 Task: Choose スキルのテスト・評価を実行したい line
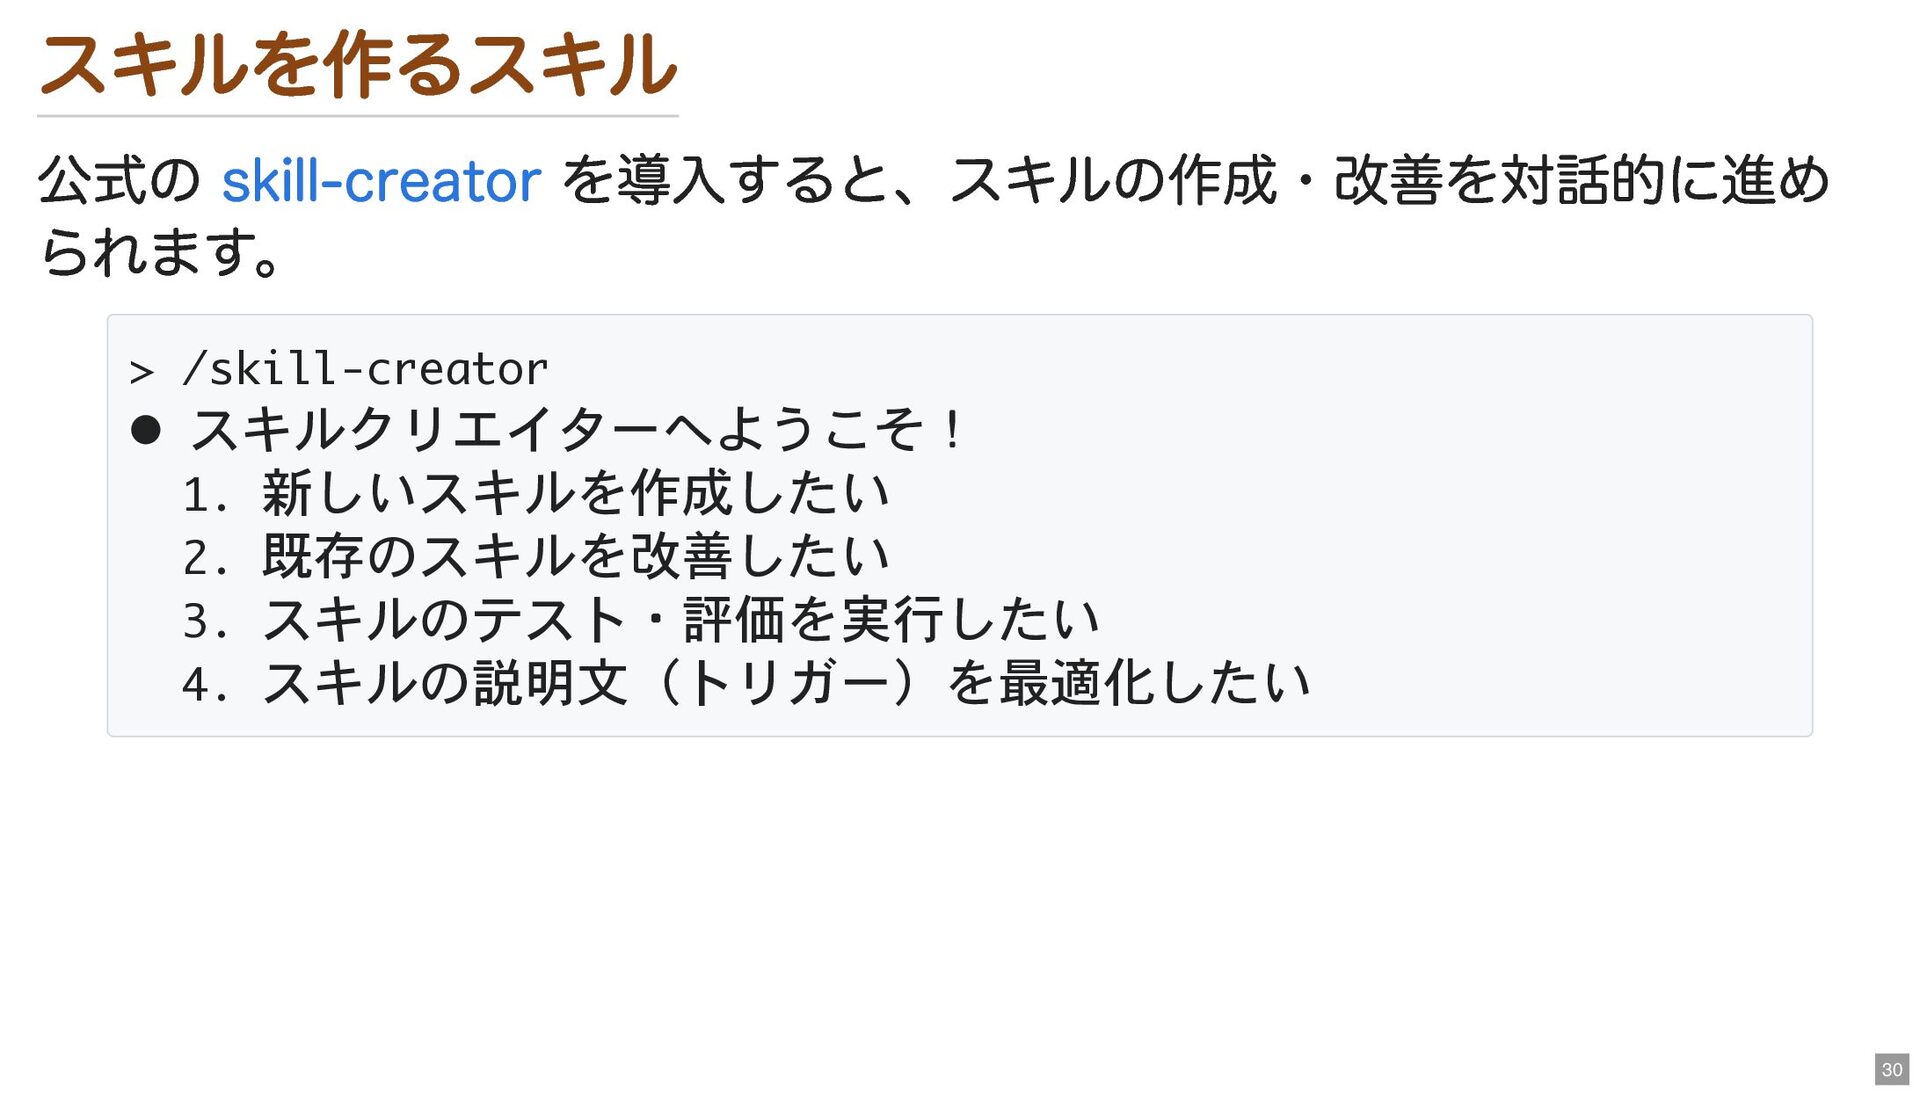point(680,620)
